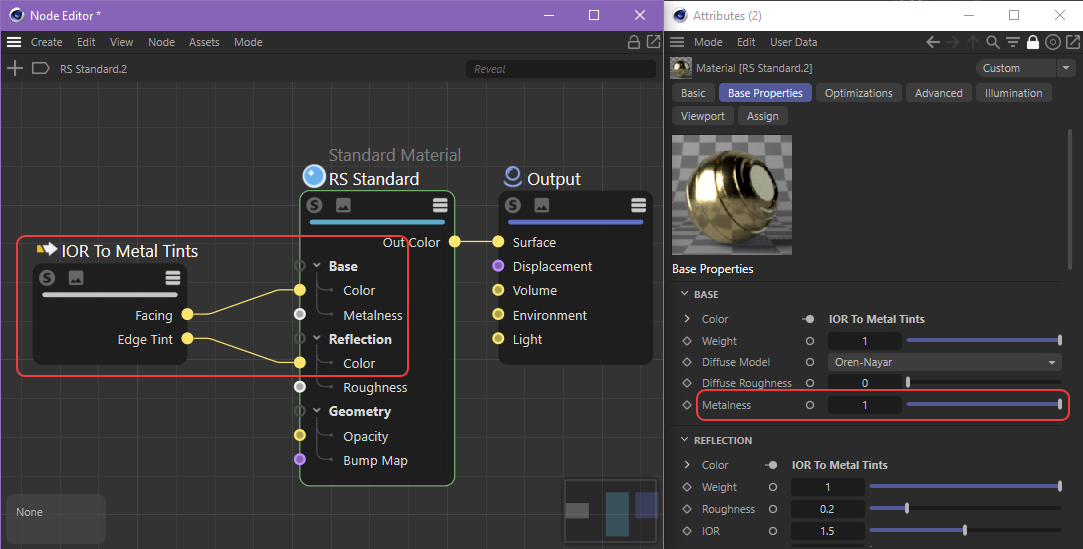Viewport: 1083px width, 549px height.
Task: Click the gold material preview thumbnail
Action: tap(732, 195)
